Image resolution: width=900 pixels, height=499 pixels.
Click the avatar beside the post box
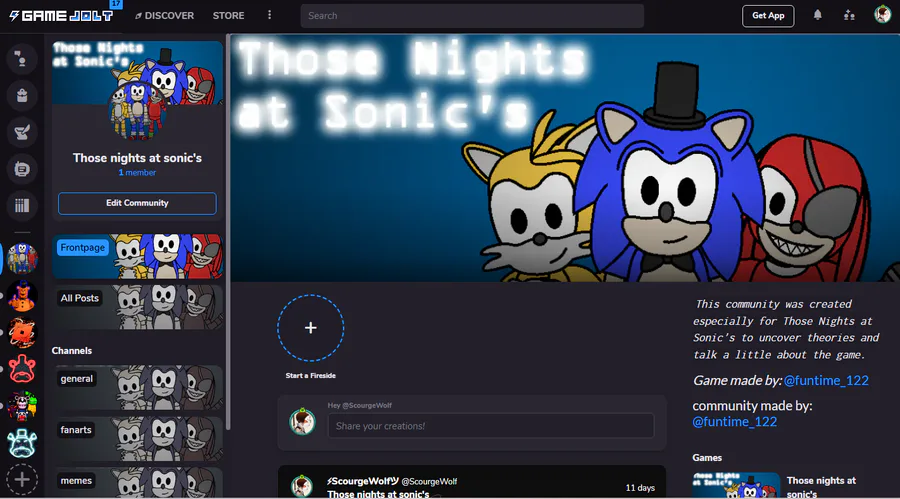click(x=302, y=421)
